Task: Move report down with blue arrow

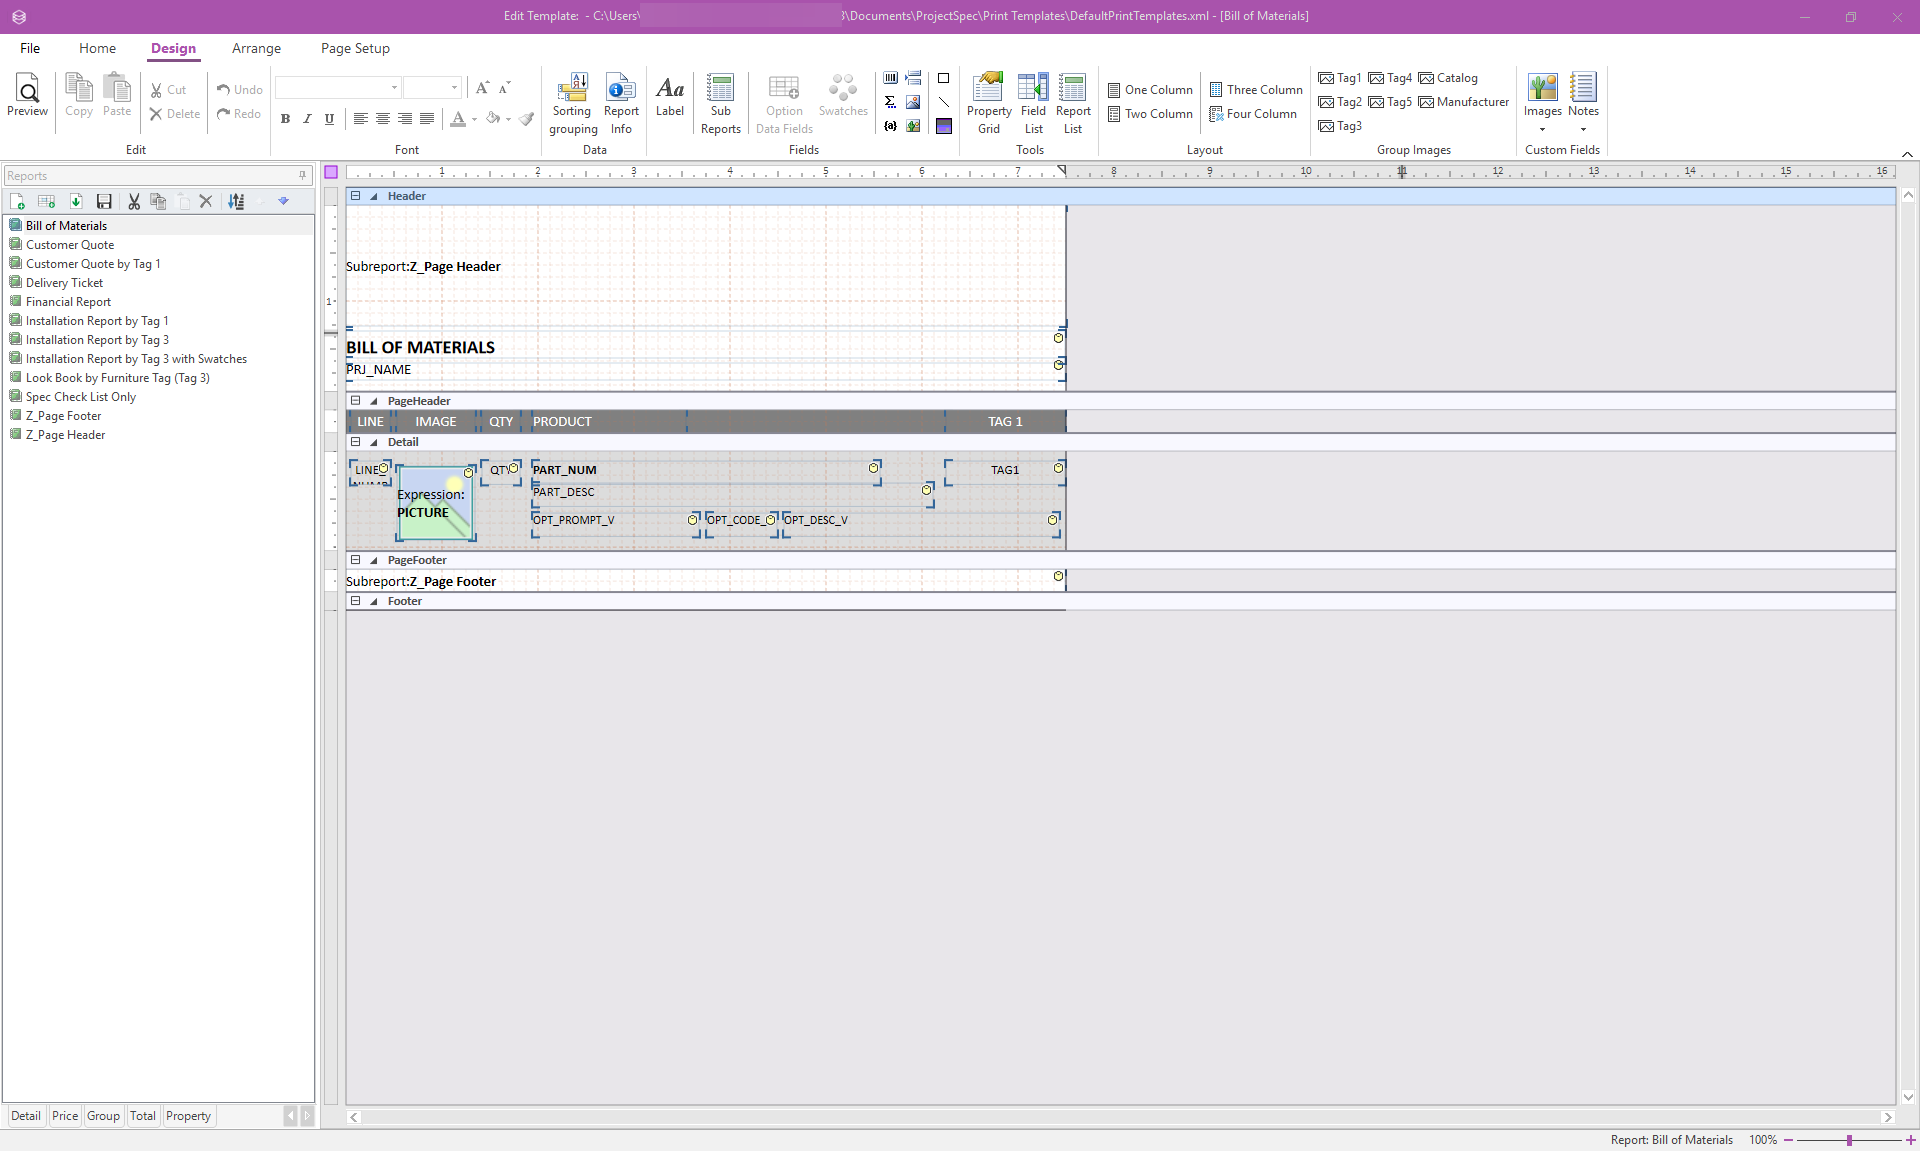Action: 284,201
